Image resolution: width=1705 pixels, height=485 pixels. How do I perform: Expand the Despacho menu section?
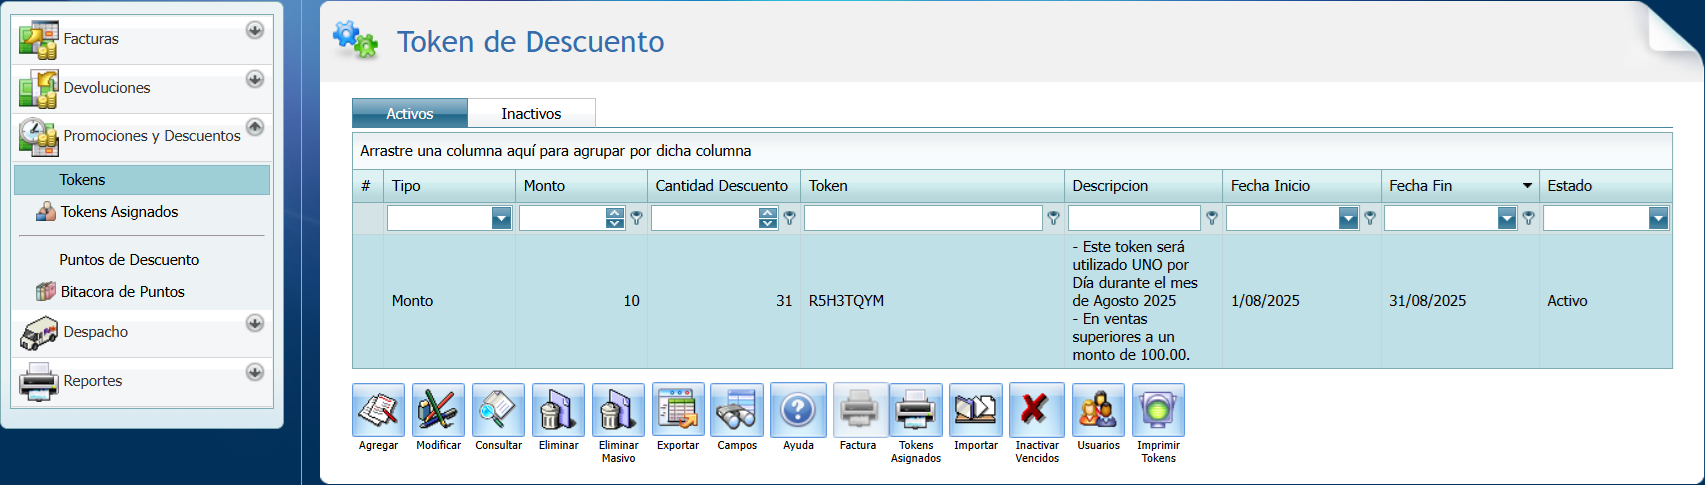[x=255, y=323]
